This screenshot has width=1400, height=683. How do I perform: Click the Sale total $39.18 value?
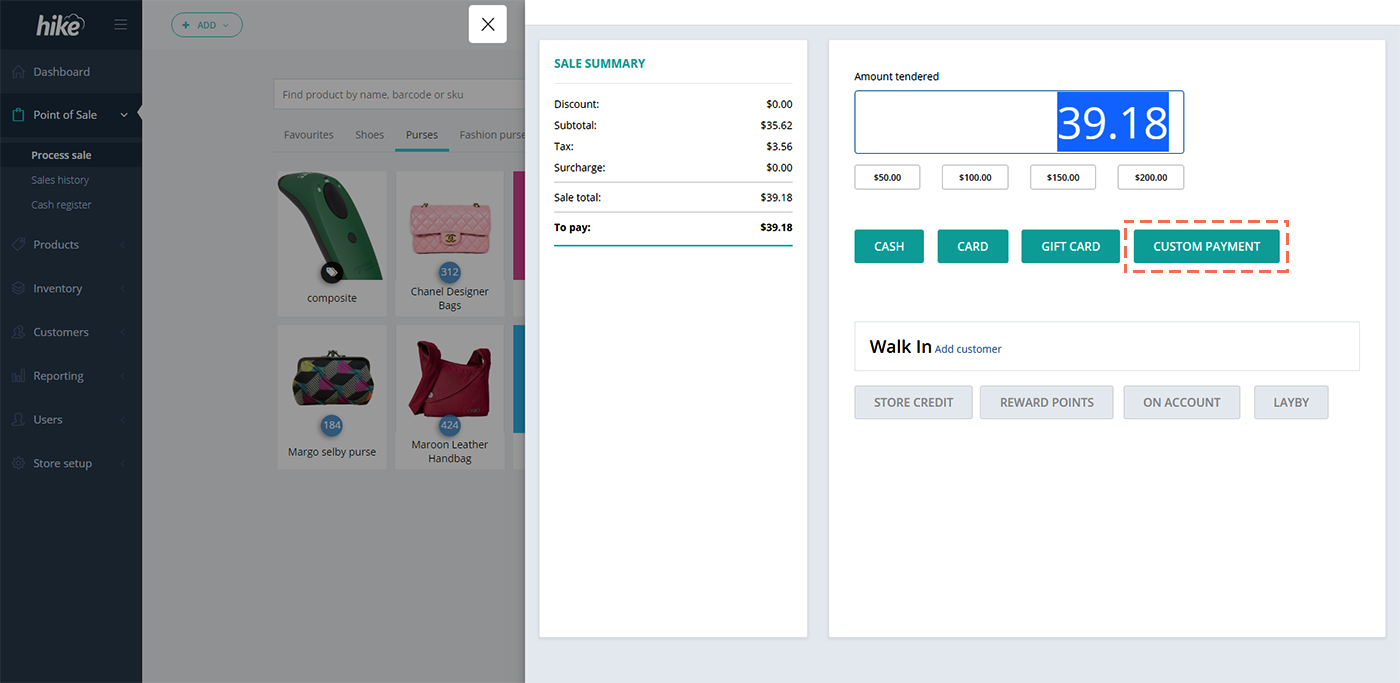(776, 198)
